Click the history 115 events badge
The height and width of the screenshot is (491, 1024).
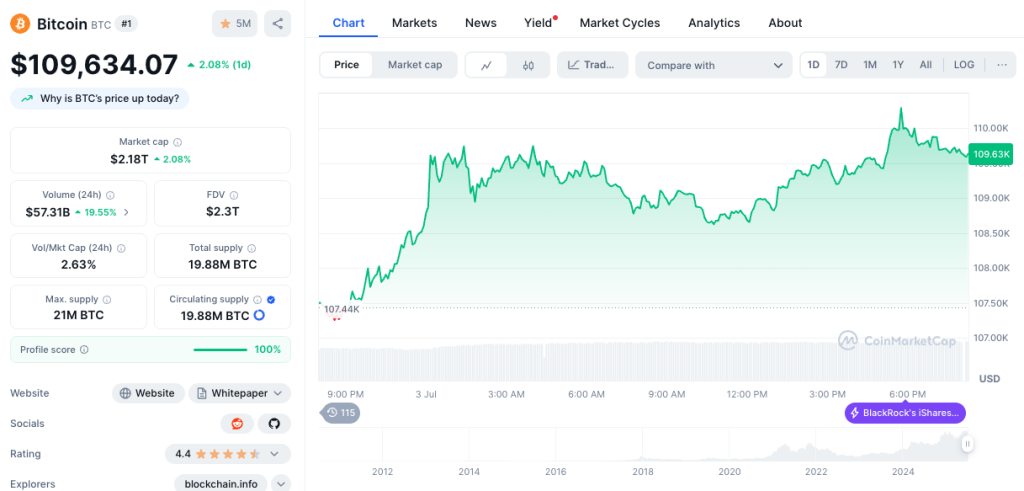click(340, 413)
